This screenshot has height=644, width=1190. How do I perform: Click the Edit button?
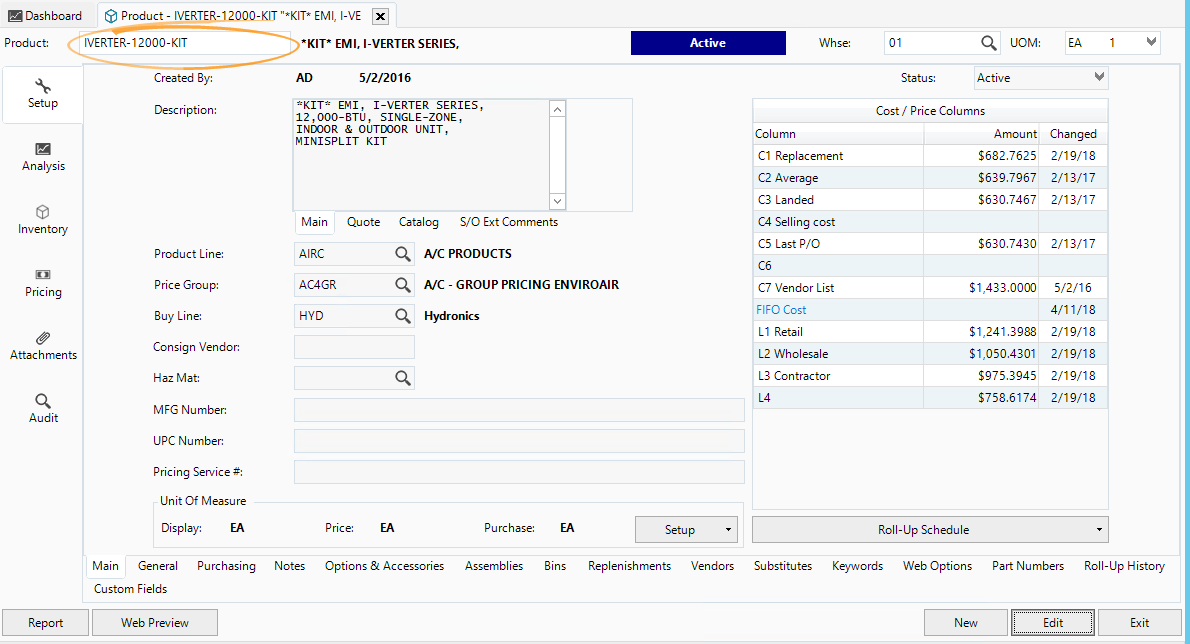1053,622
